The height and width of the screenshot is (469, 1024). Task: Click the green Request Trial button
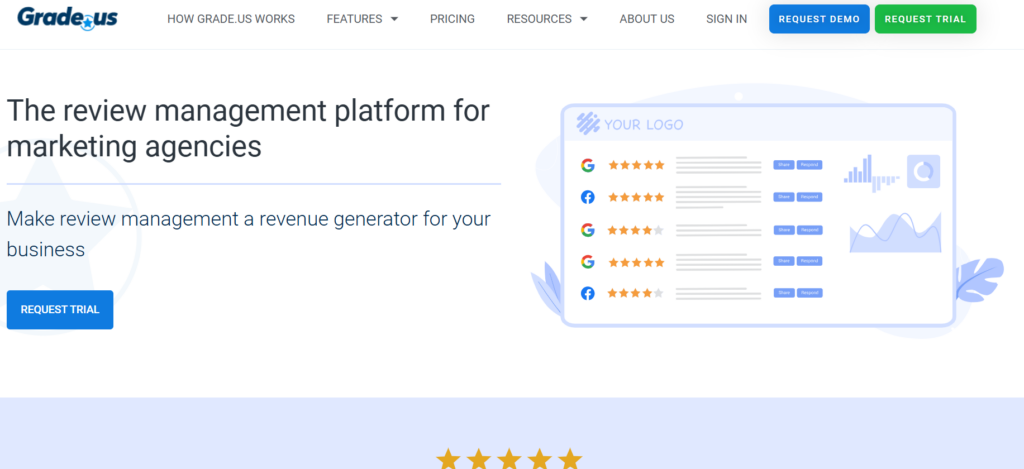[x=925, y=19]
